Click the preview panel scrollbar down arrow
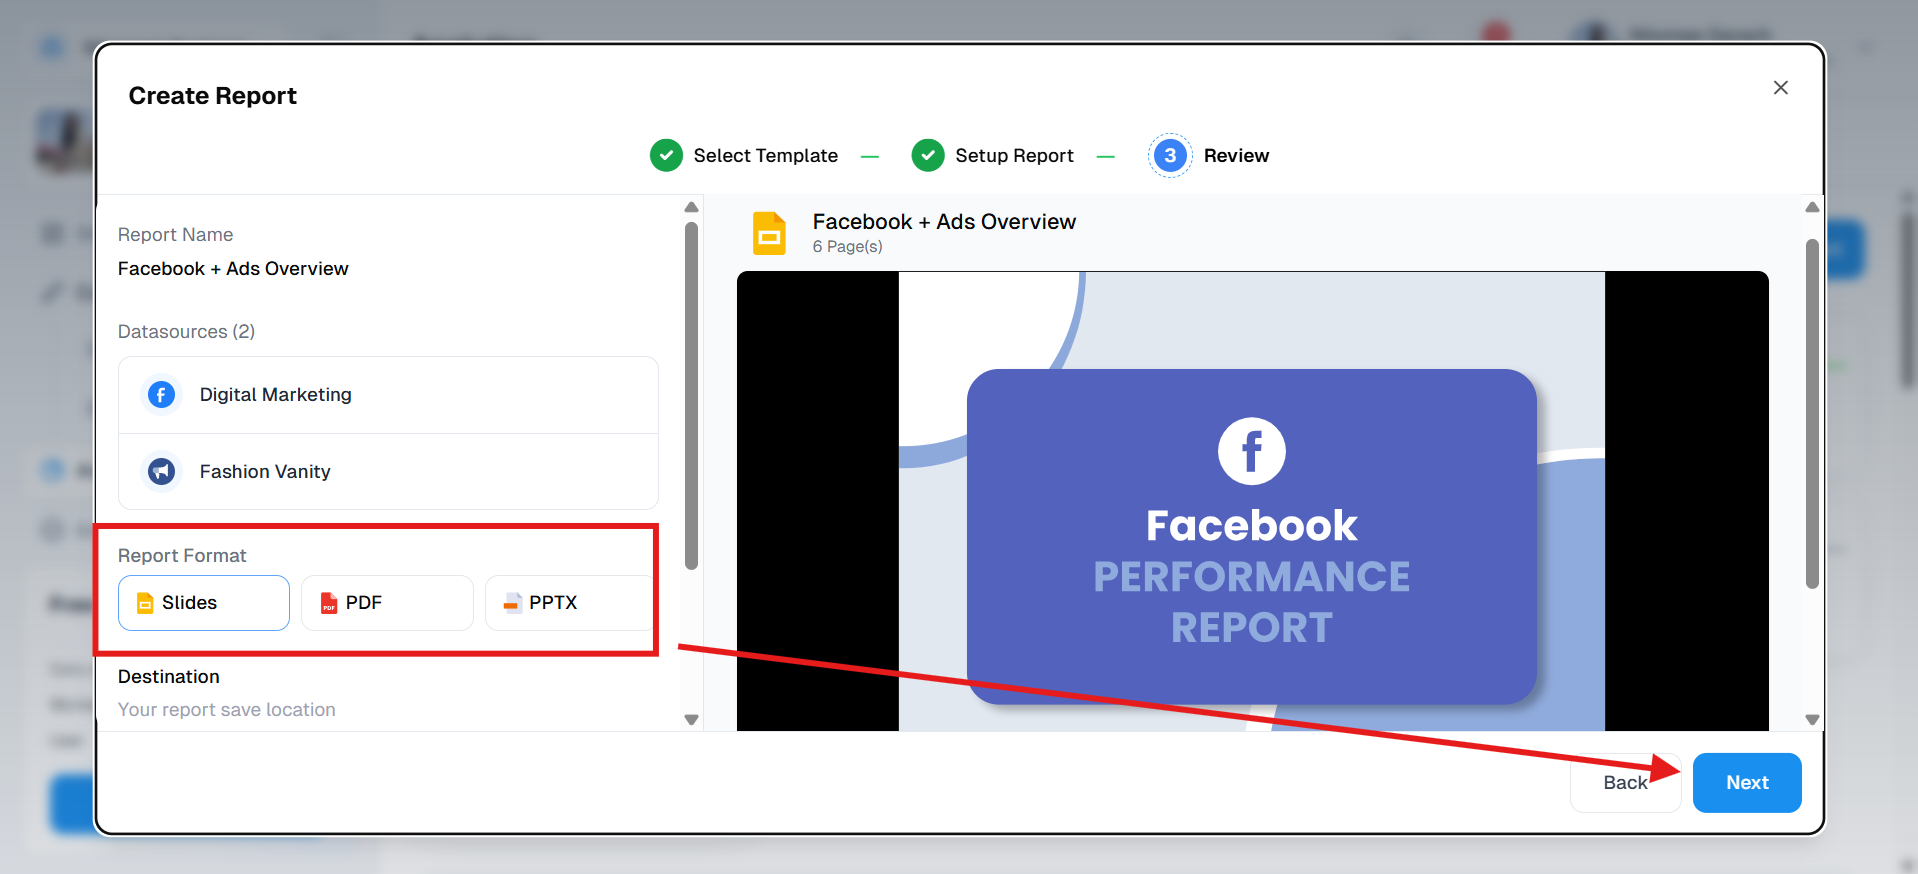The image size is (1918, 874). (x=1812, y=720)
